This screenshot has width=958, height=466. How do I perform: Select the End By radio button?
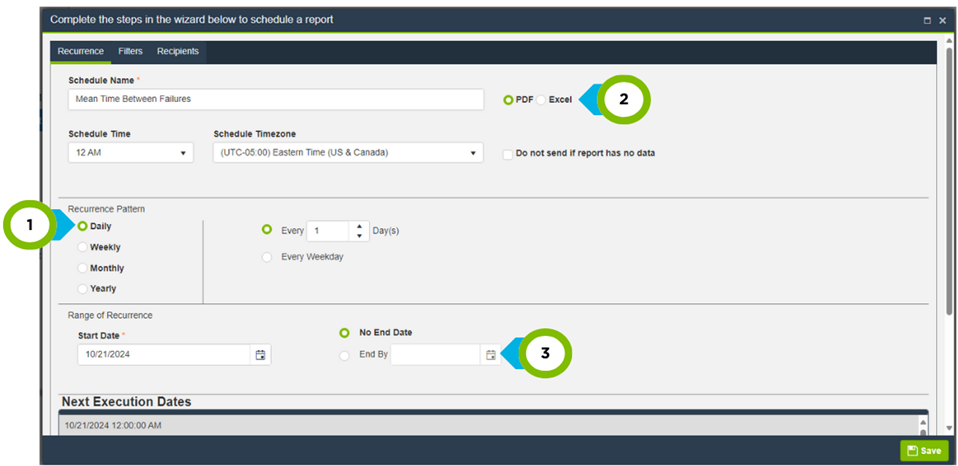[x=345, y=355]
